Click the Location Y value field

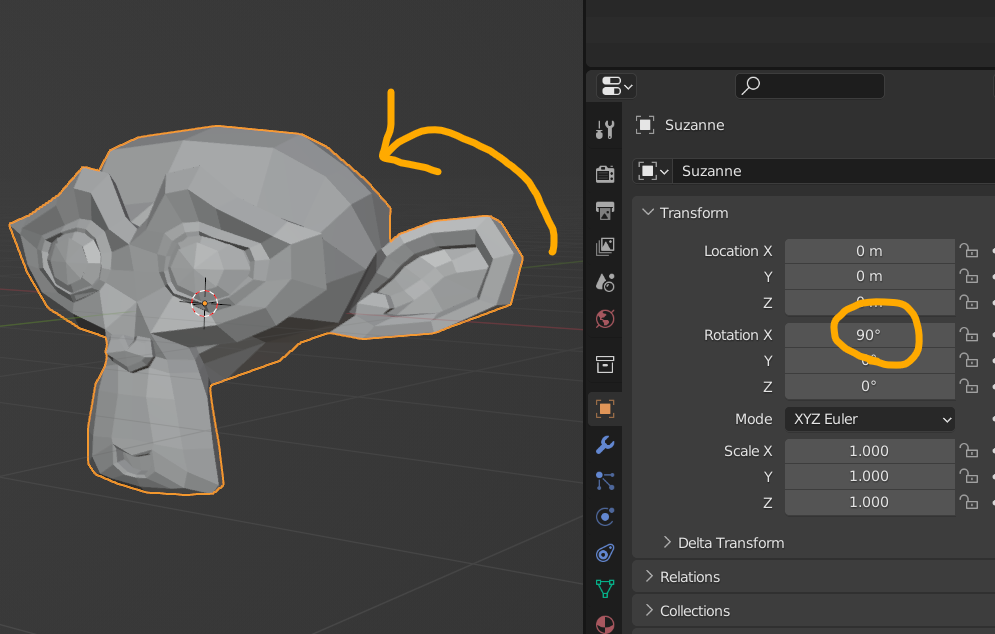click(x=869, y=276)
